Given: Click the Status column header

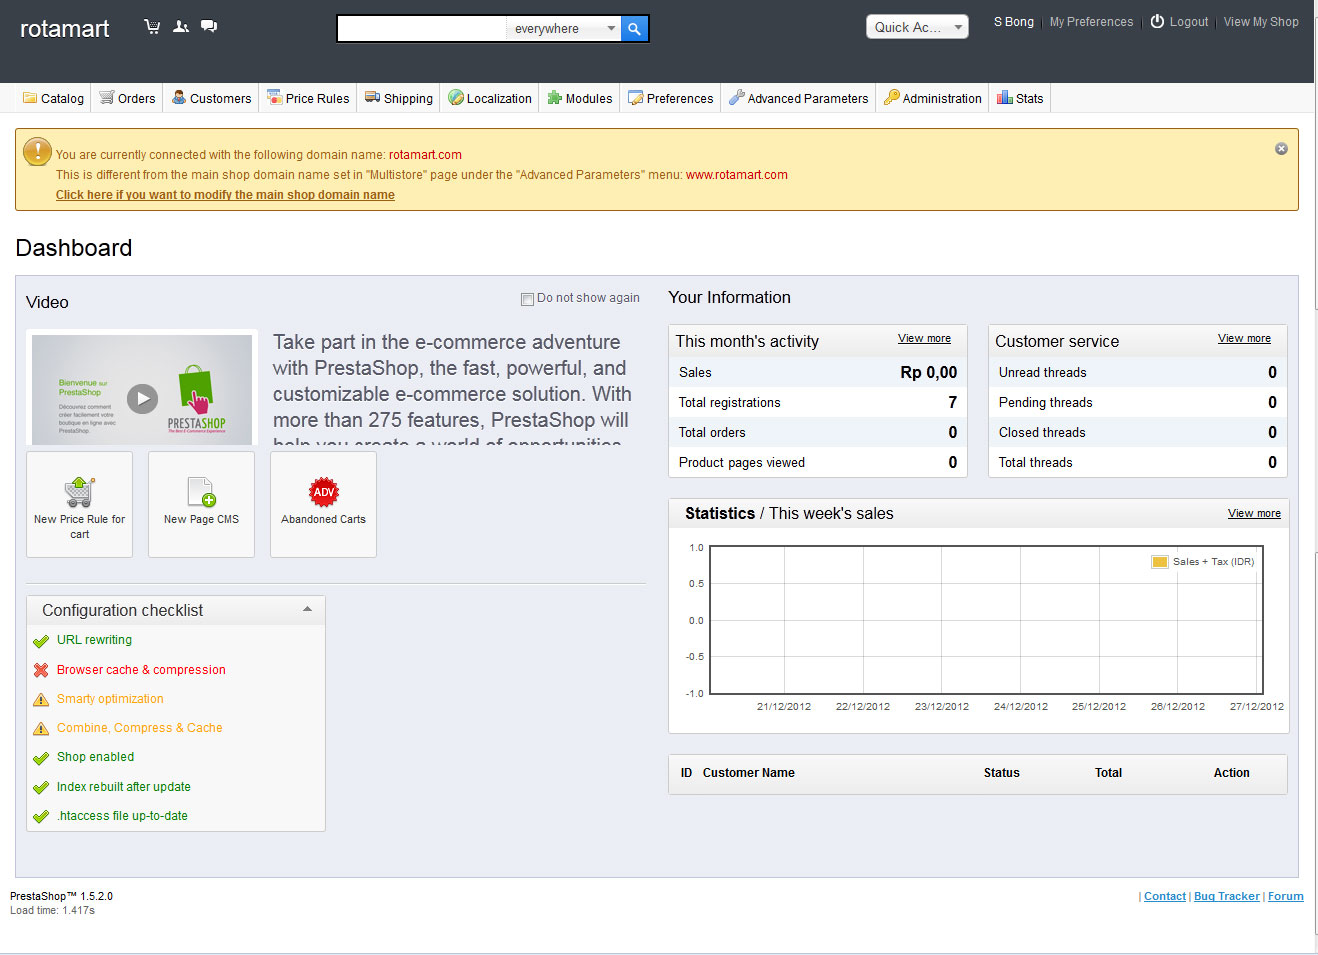Looking at the screenshot, I should tap(1001, 773).
